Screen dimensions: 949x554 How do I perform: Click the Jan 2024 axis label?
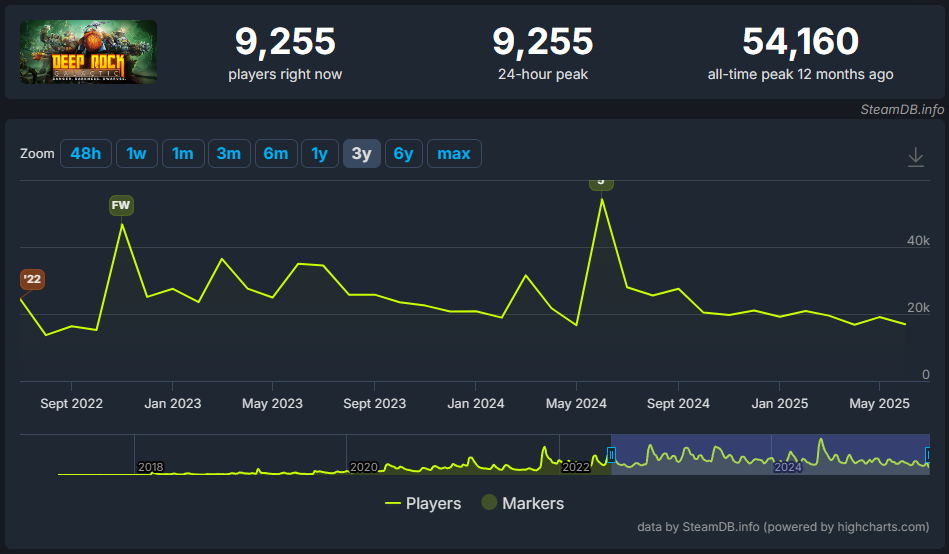tap(476, 404)
